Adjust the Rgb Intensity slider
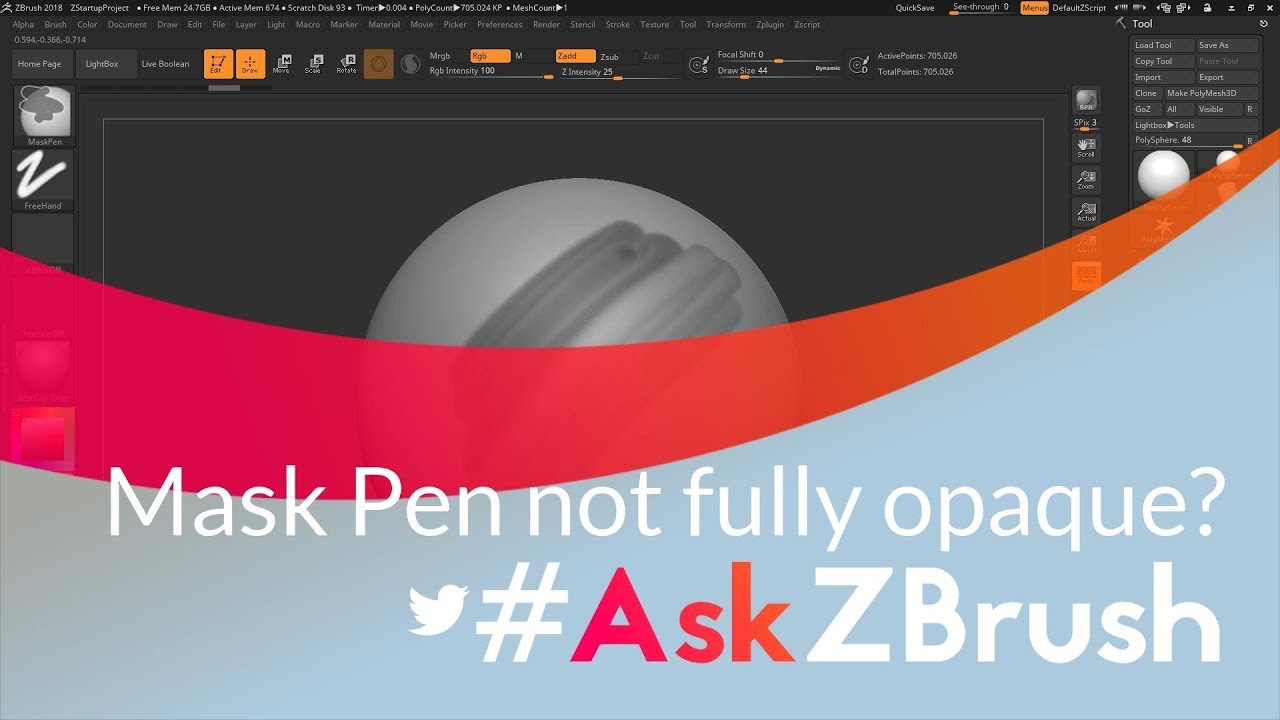 pos(490,72)
